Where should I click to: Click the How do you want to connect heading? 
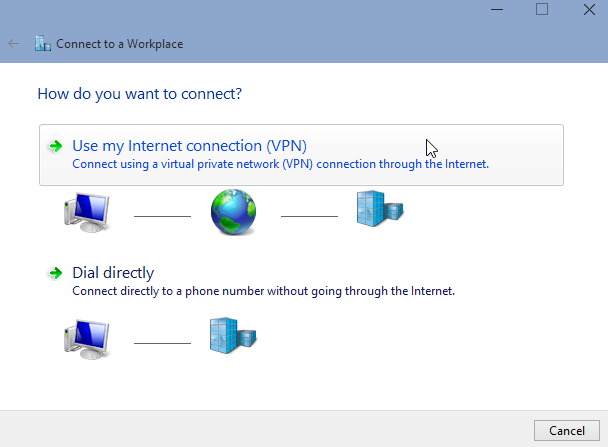click(x=140, y=94)
